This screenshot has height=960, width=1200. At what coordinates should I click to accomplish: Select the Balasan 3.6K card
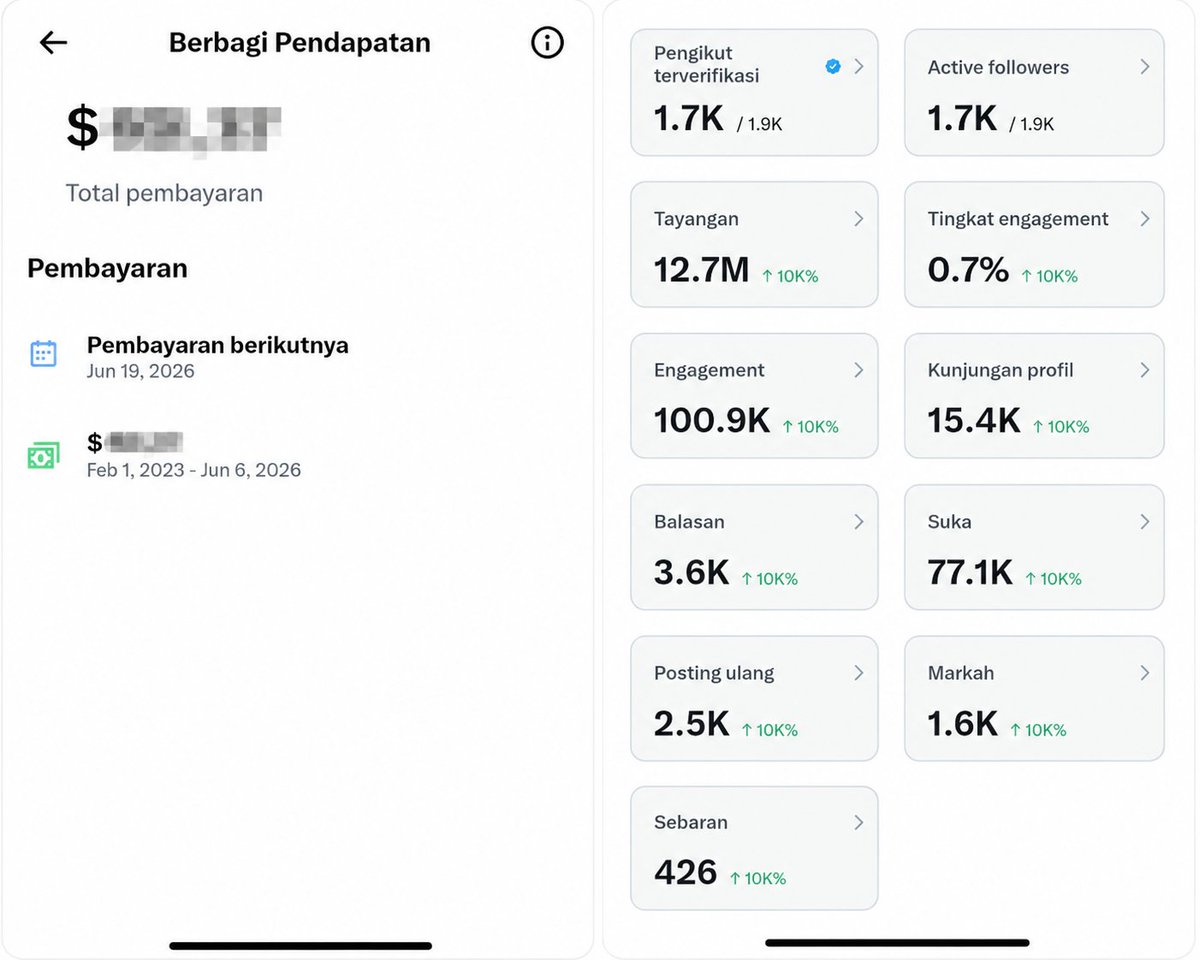(x=754, y=547)
